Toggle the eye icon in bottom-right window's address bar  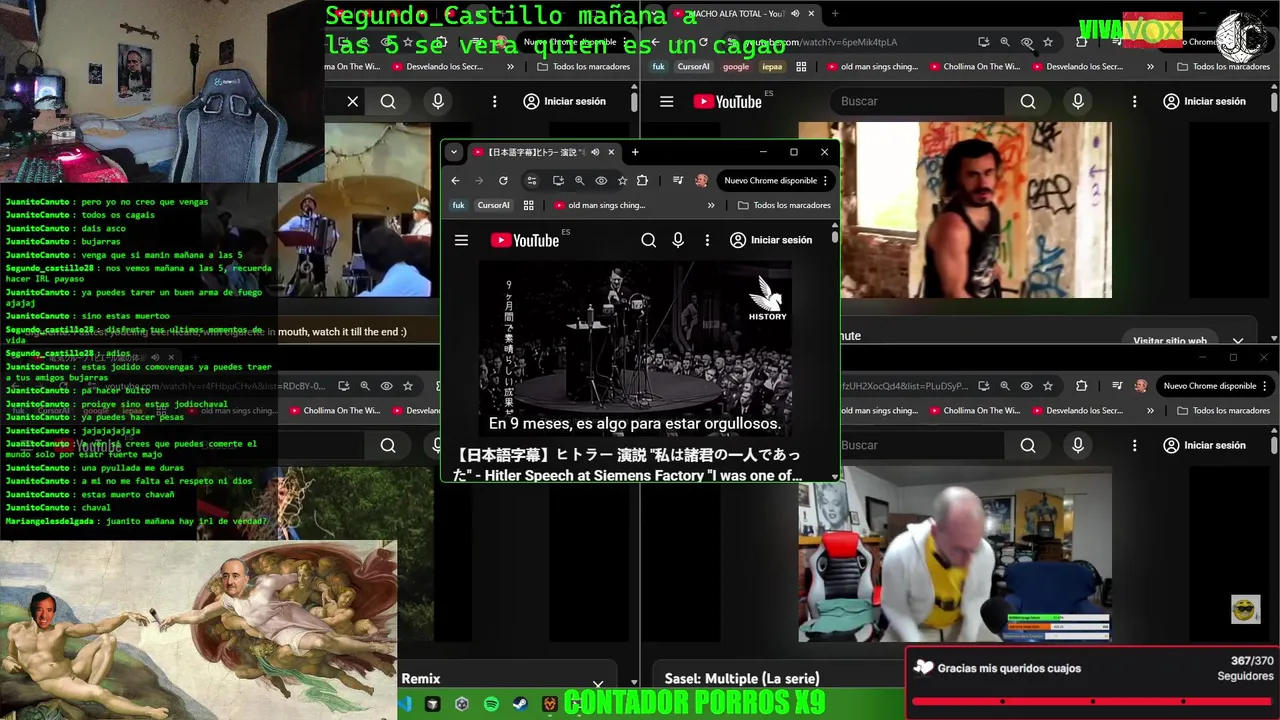[x=1026, y=386]
